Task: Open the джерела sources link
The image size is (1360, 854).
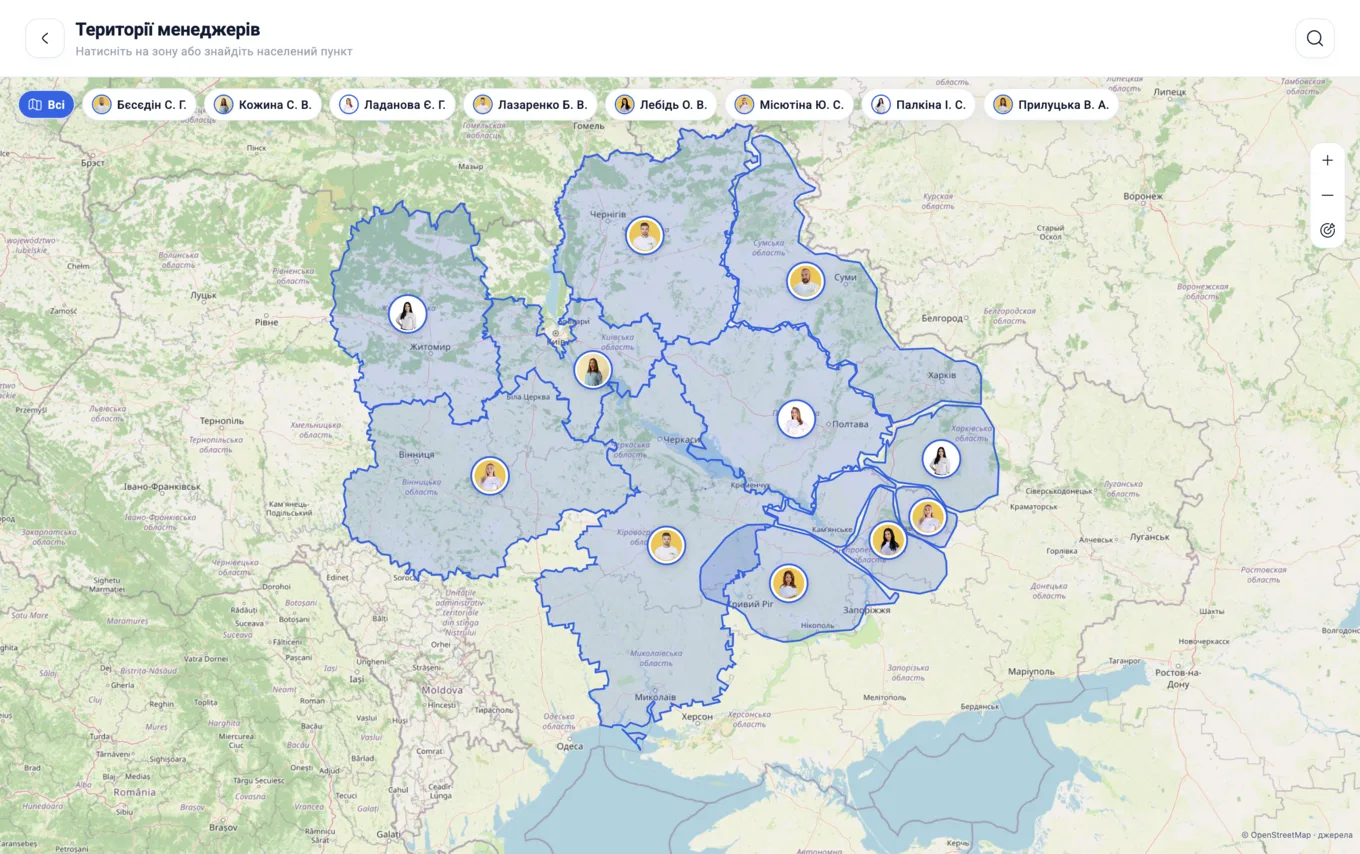Action: pyautogui.click(x=1335, y=835)
